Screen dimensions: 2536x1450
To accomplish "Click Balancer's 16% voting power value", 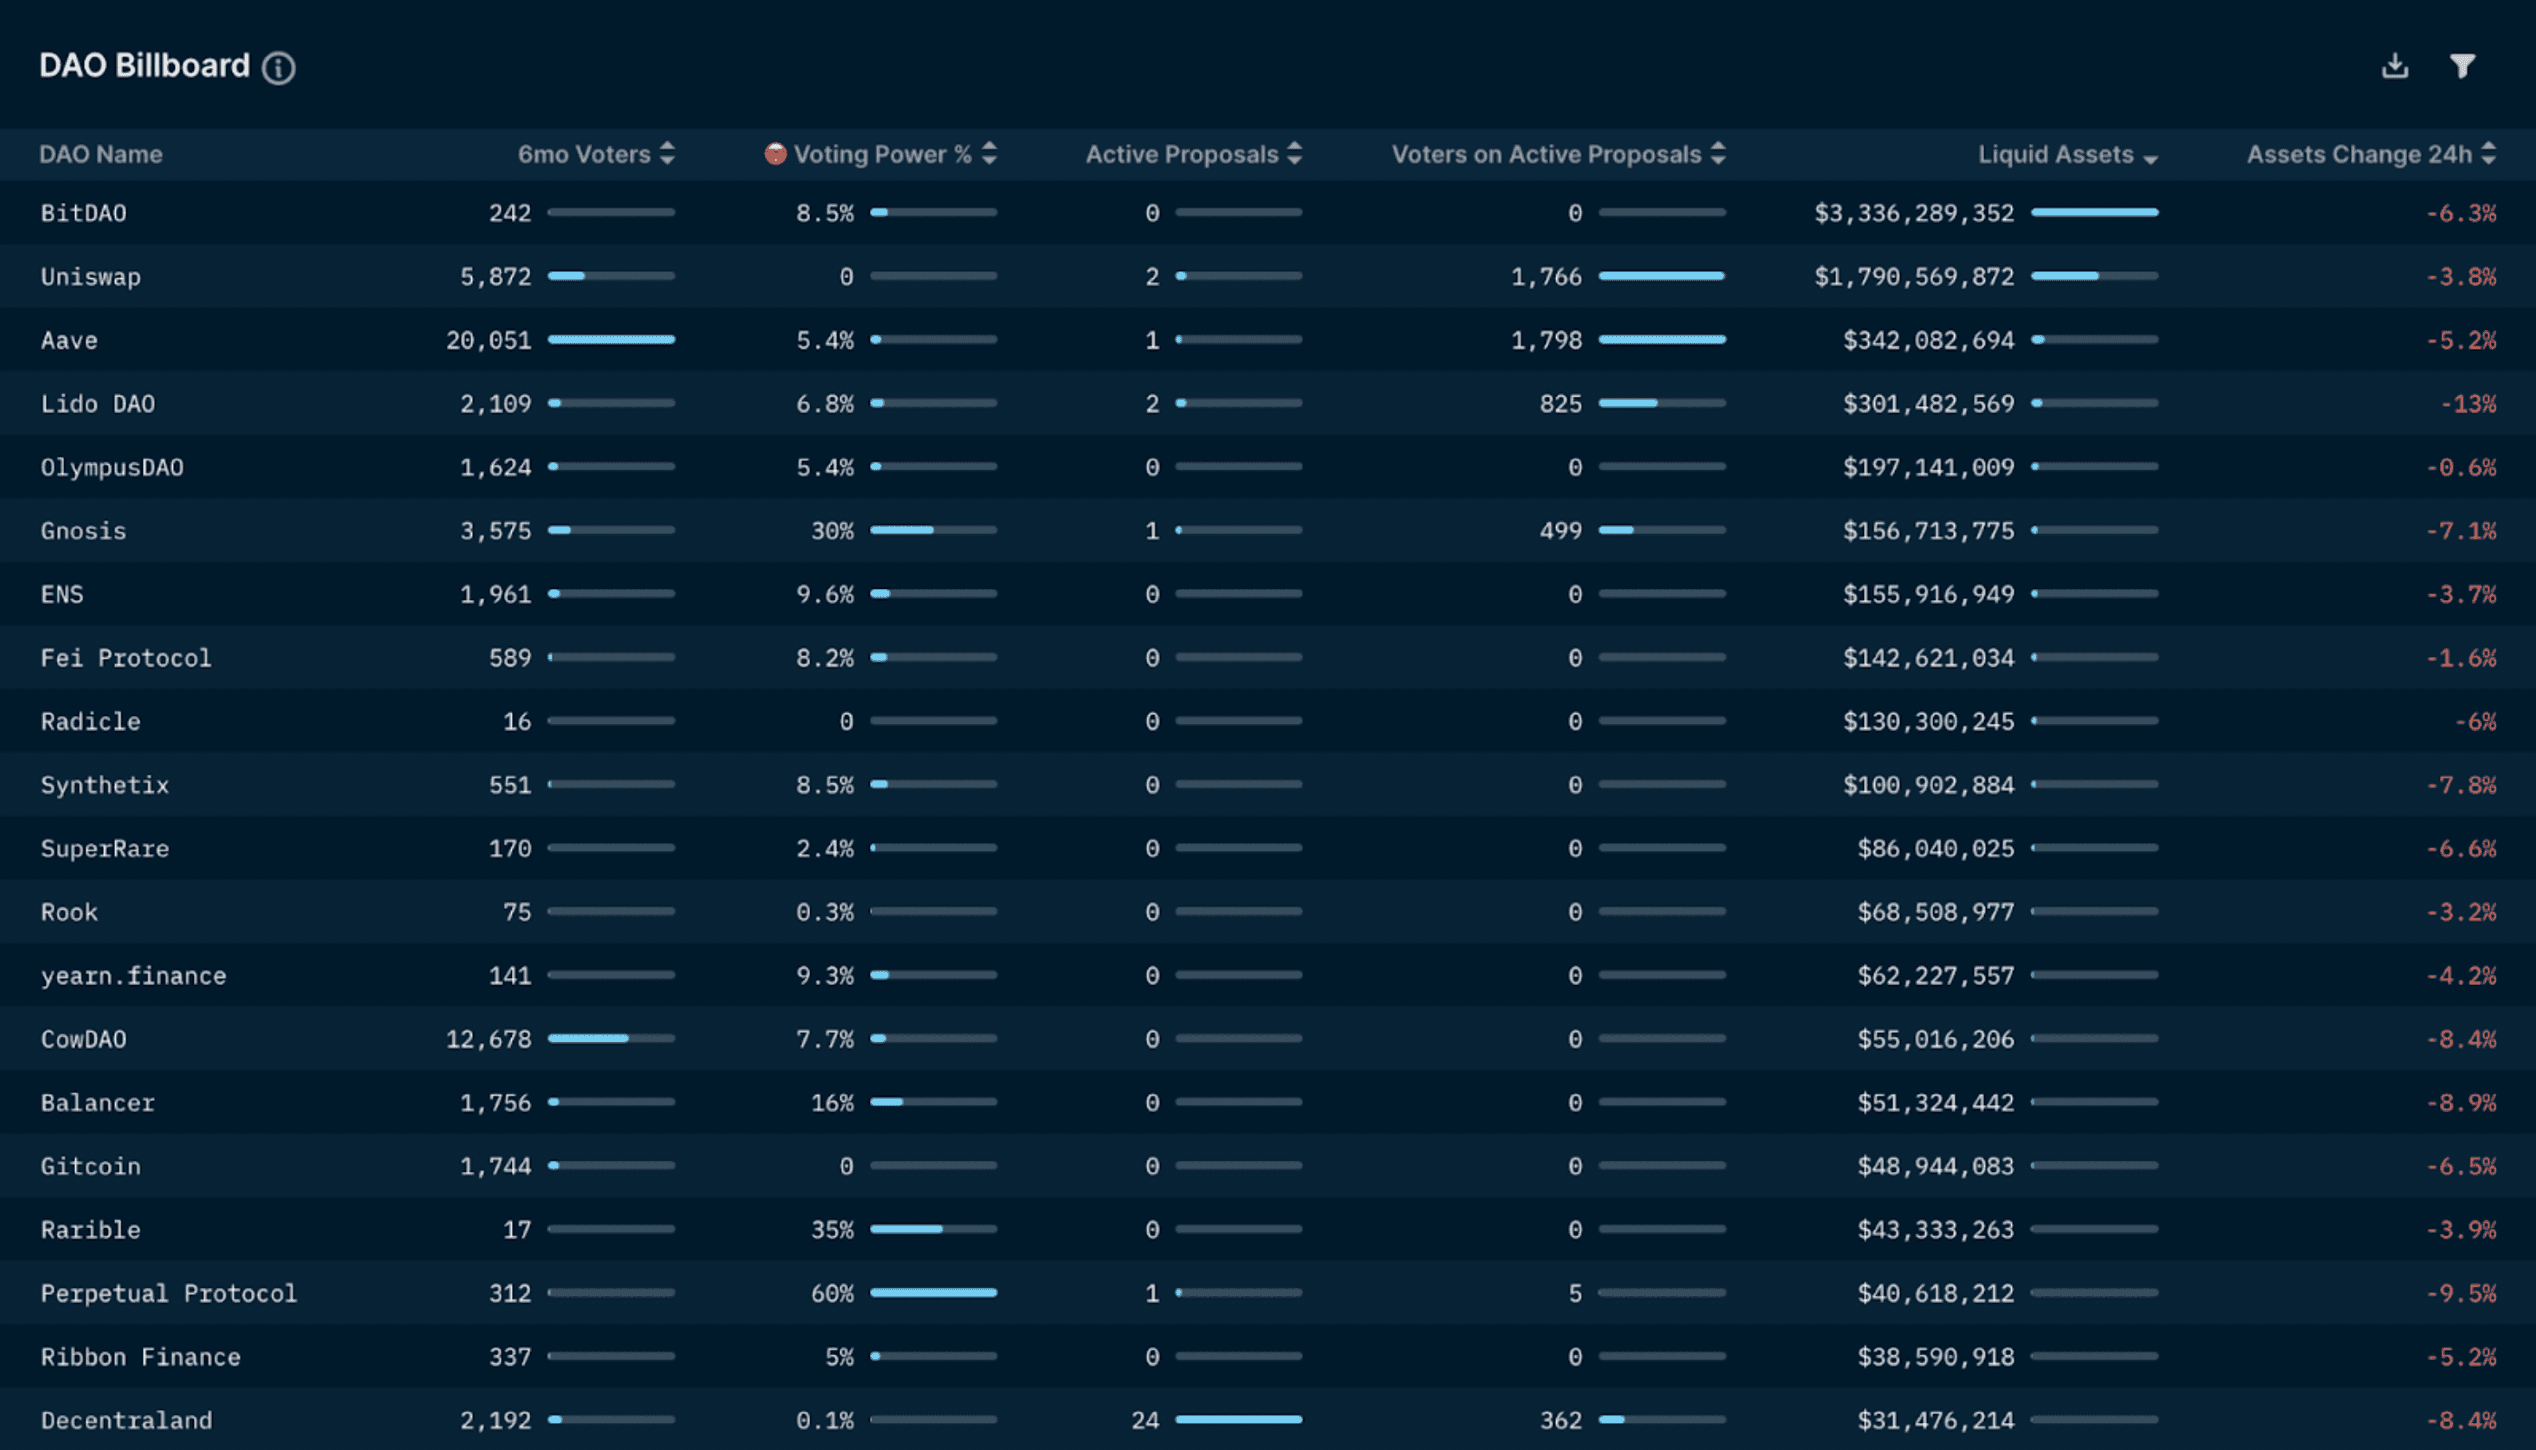I will 832,1102.
